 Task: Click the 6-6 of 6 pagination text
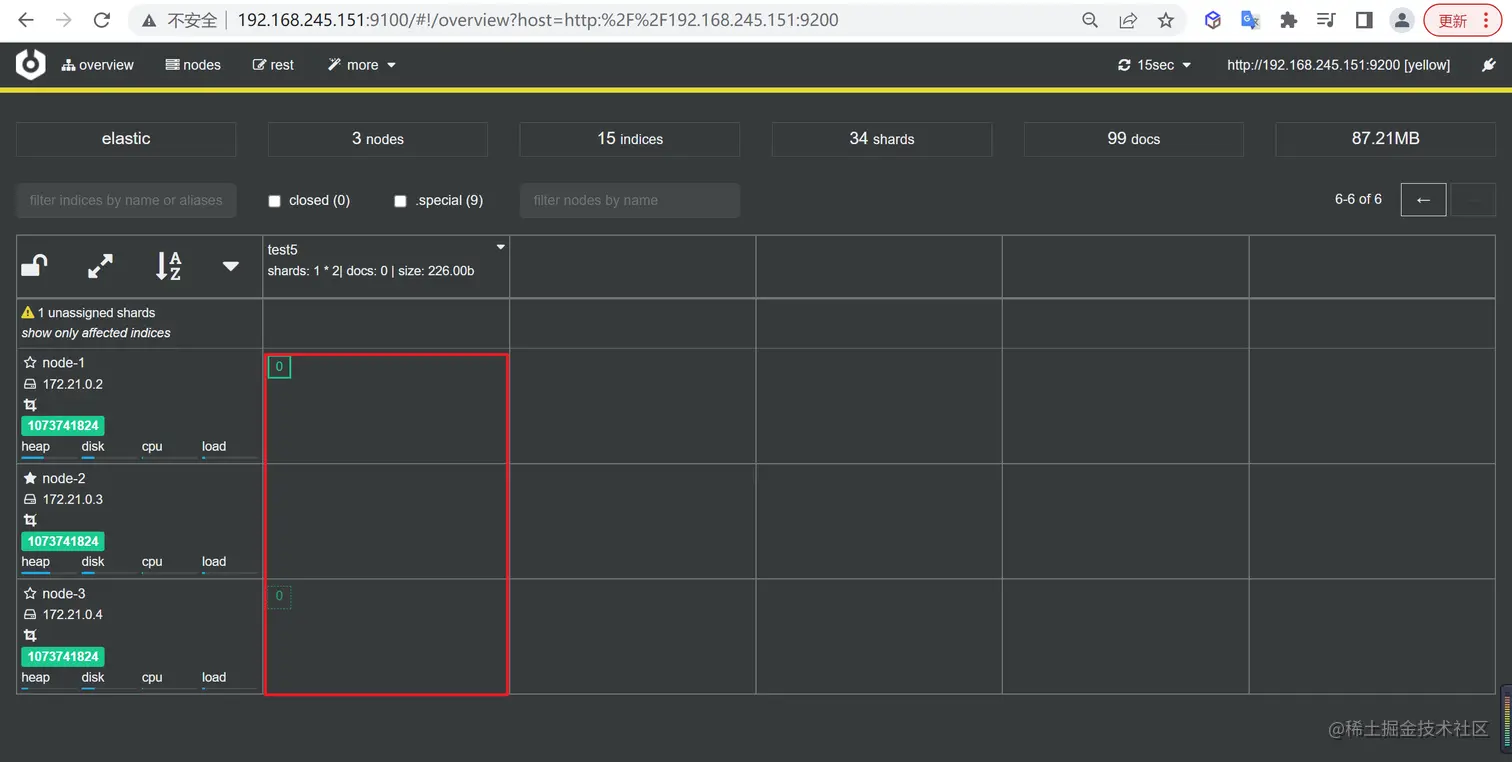[1358, 199]
